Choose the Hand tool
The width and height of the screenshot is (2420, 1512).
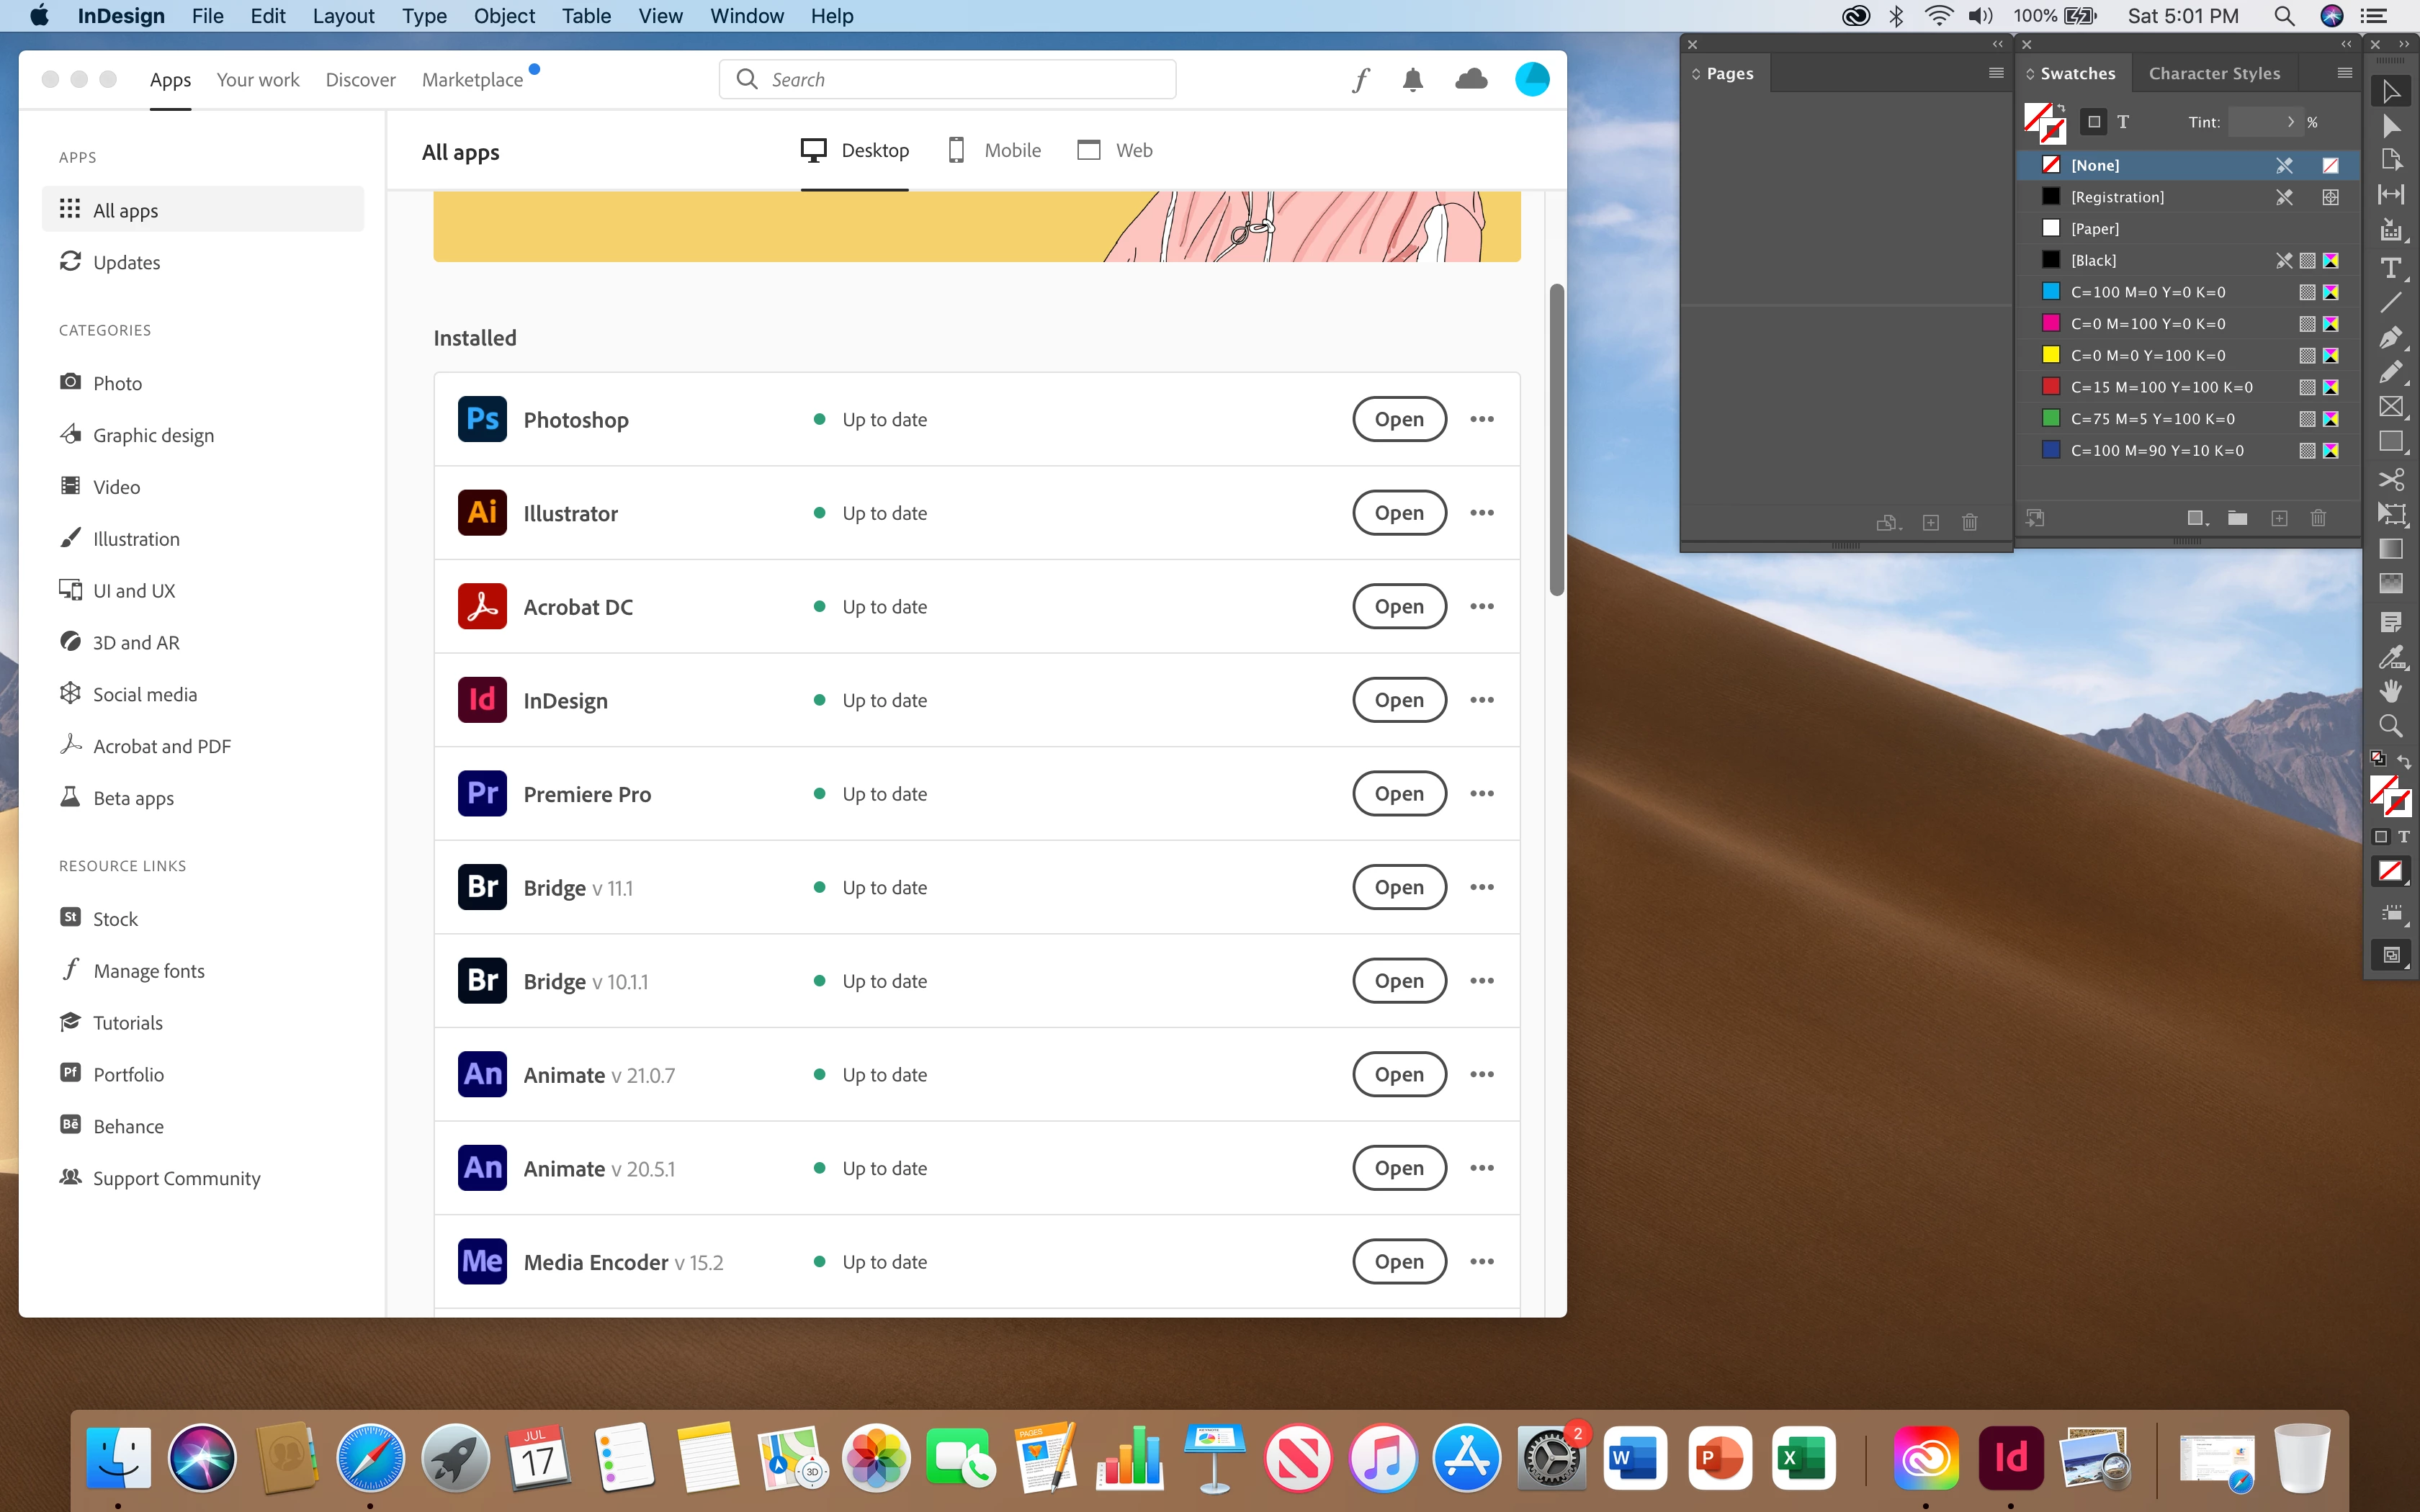(2390, 691)
